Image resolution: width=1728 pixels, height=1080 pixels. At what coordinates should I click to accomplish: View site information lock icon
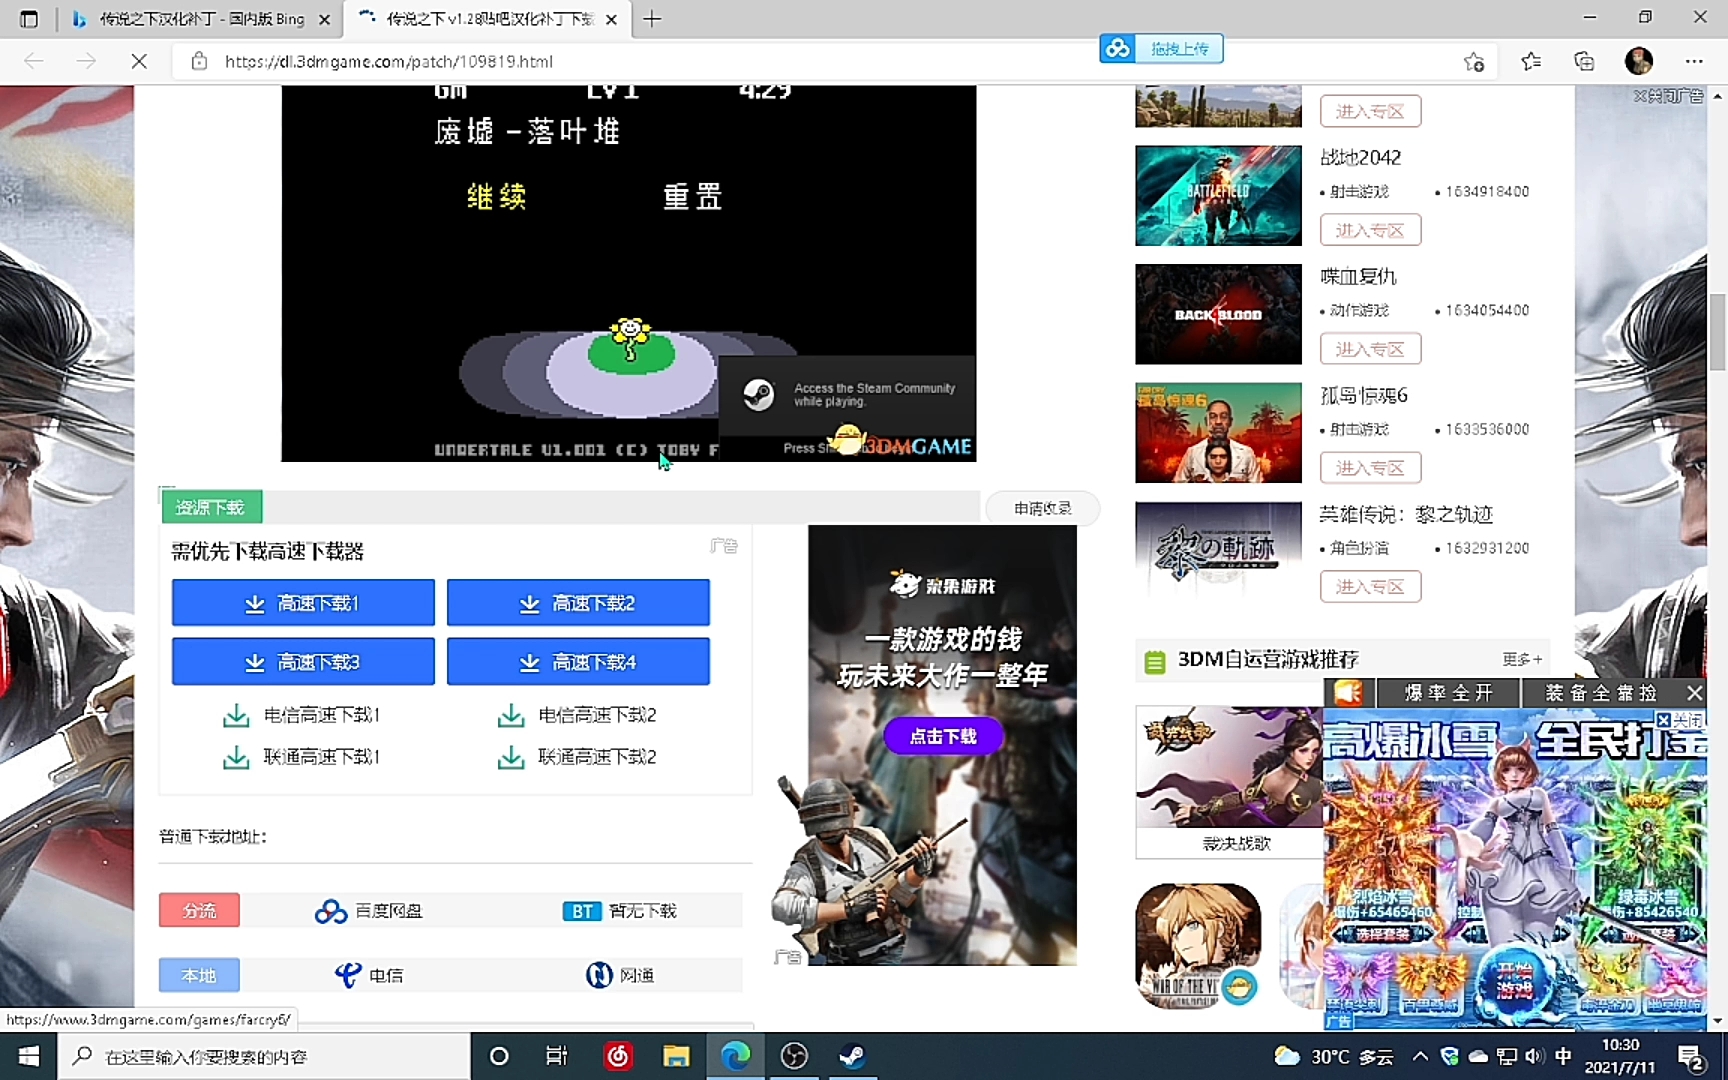(x=199, y=61)
